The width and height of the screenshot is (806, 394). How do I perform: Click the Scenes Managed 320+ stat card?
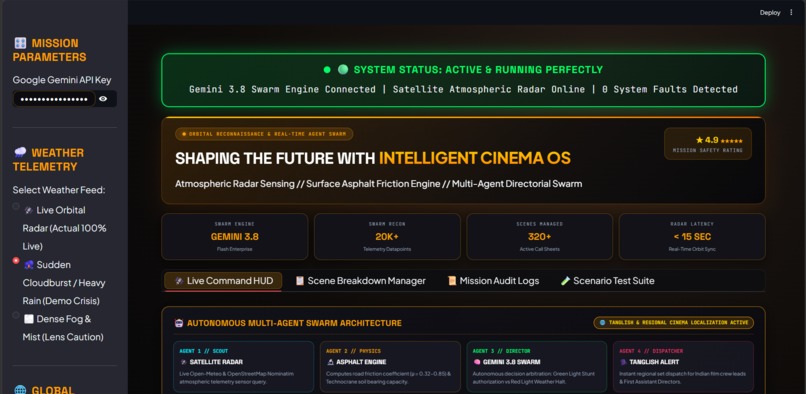[539, 237]
